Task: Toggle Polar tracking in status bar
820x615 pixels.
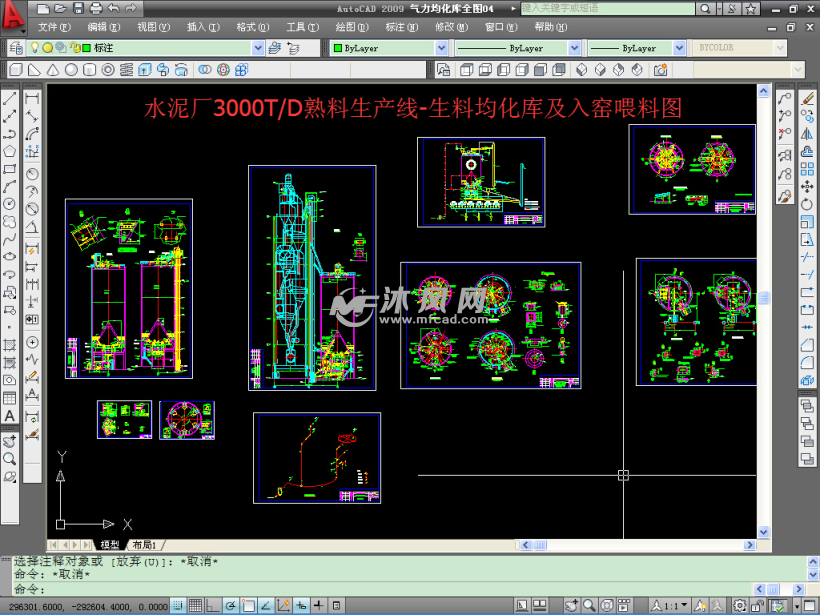Action: point(231,606)
